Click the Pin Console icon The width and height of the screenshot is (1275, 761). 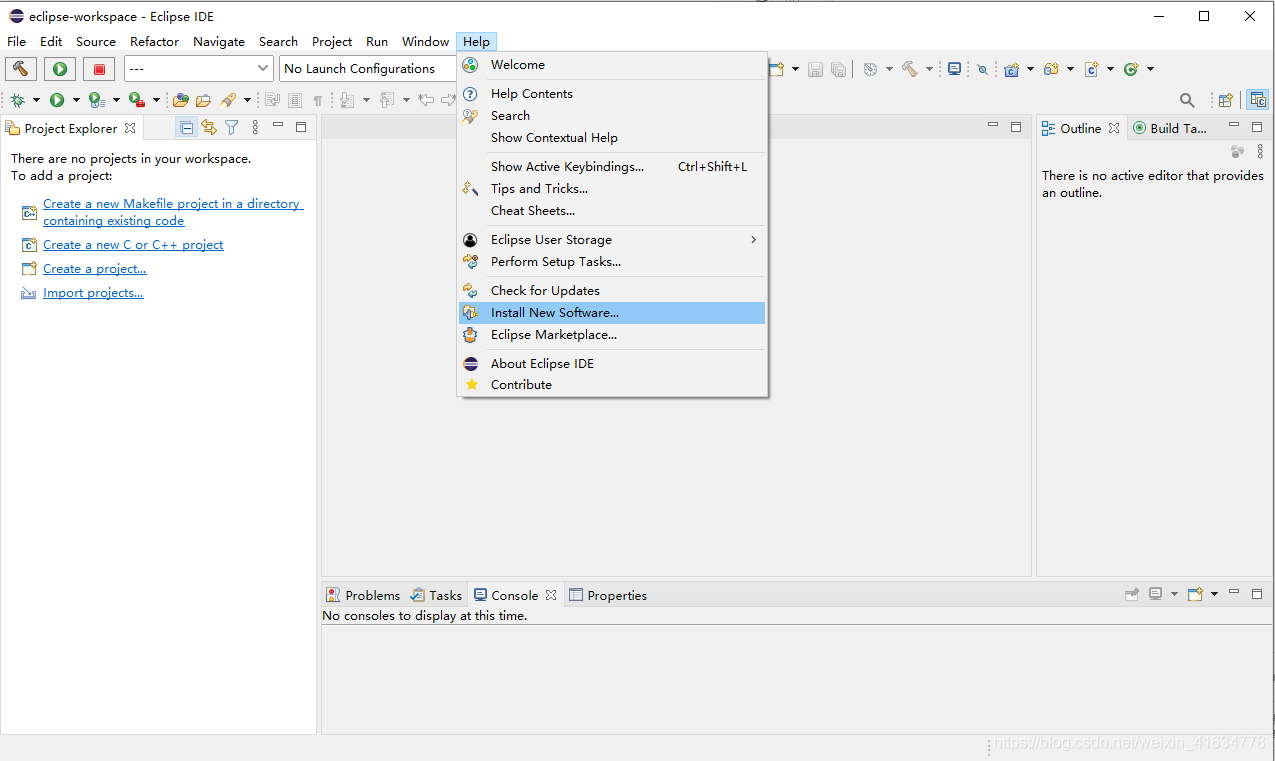(1132, 594)
